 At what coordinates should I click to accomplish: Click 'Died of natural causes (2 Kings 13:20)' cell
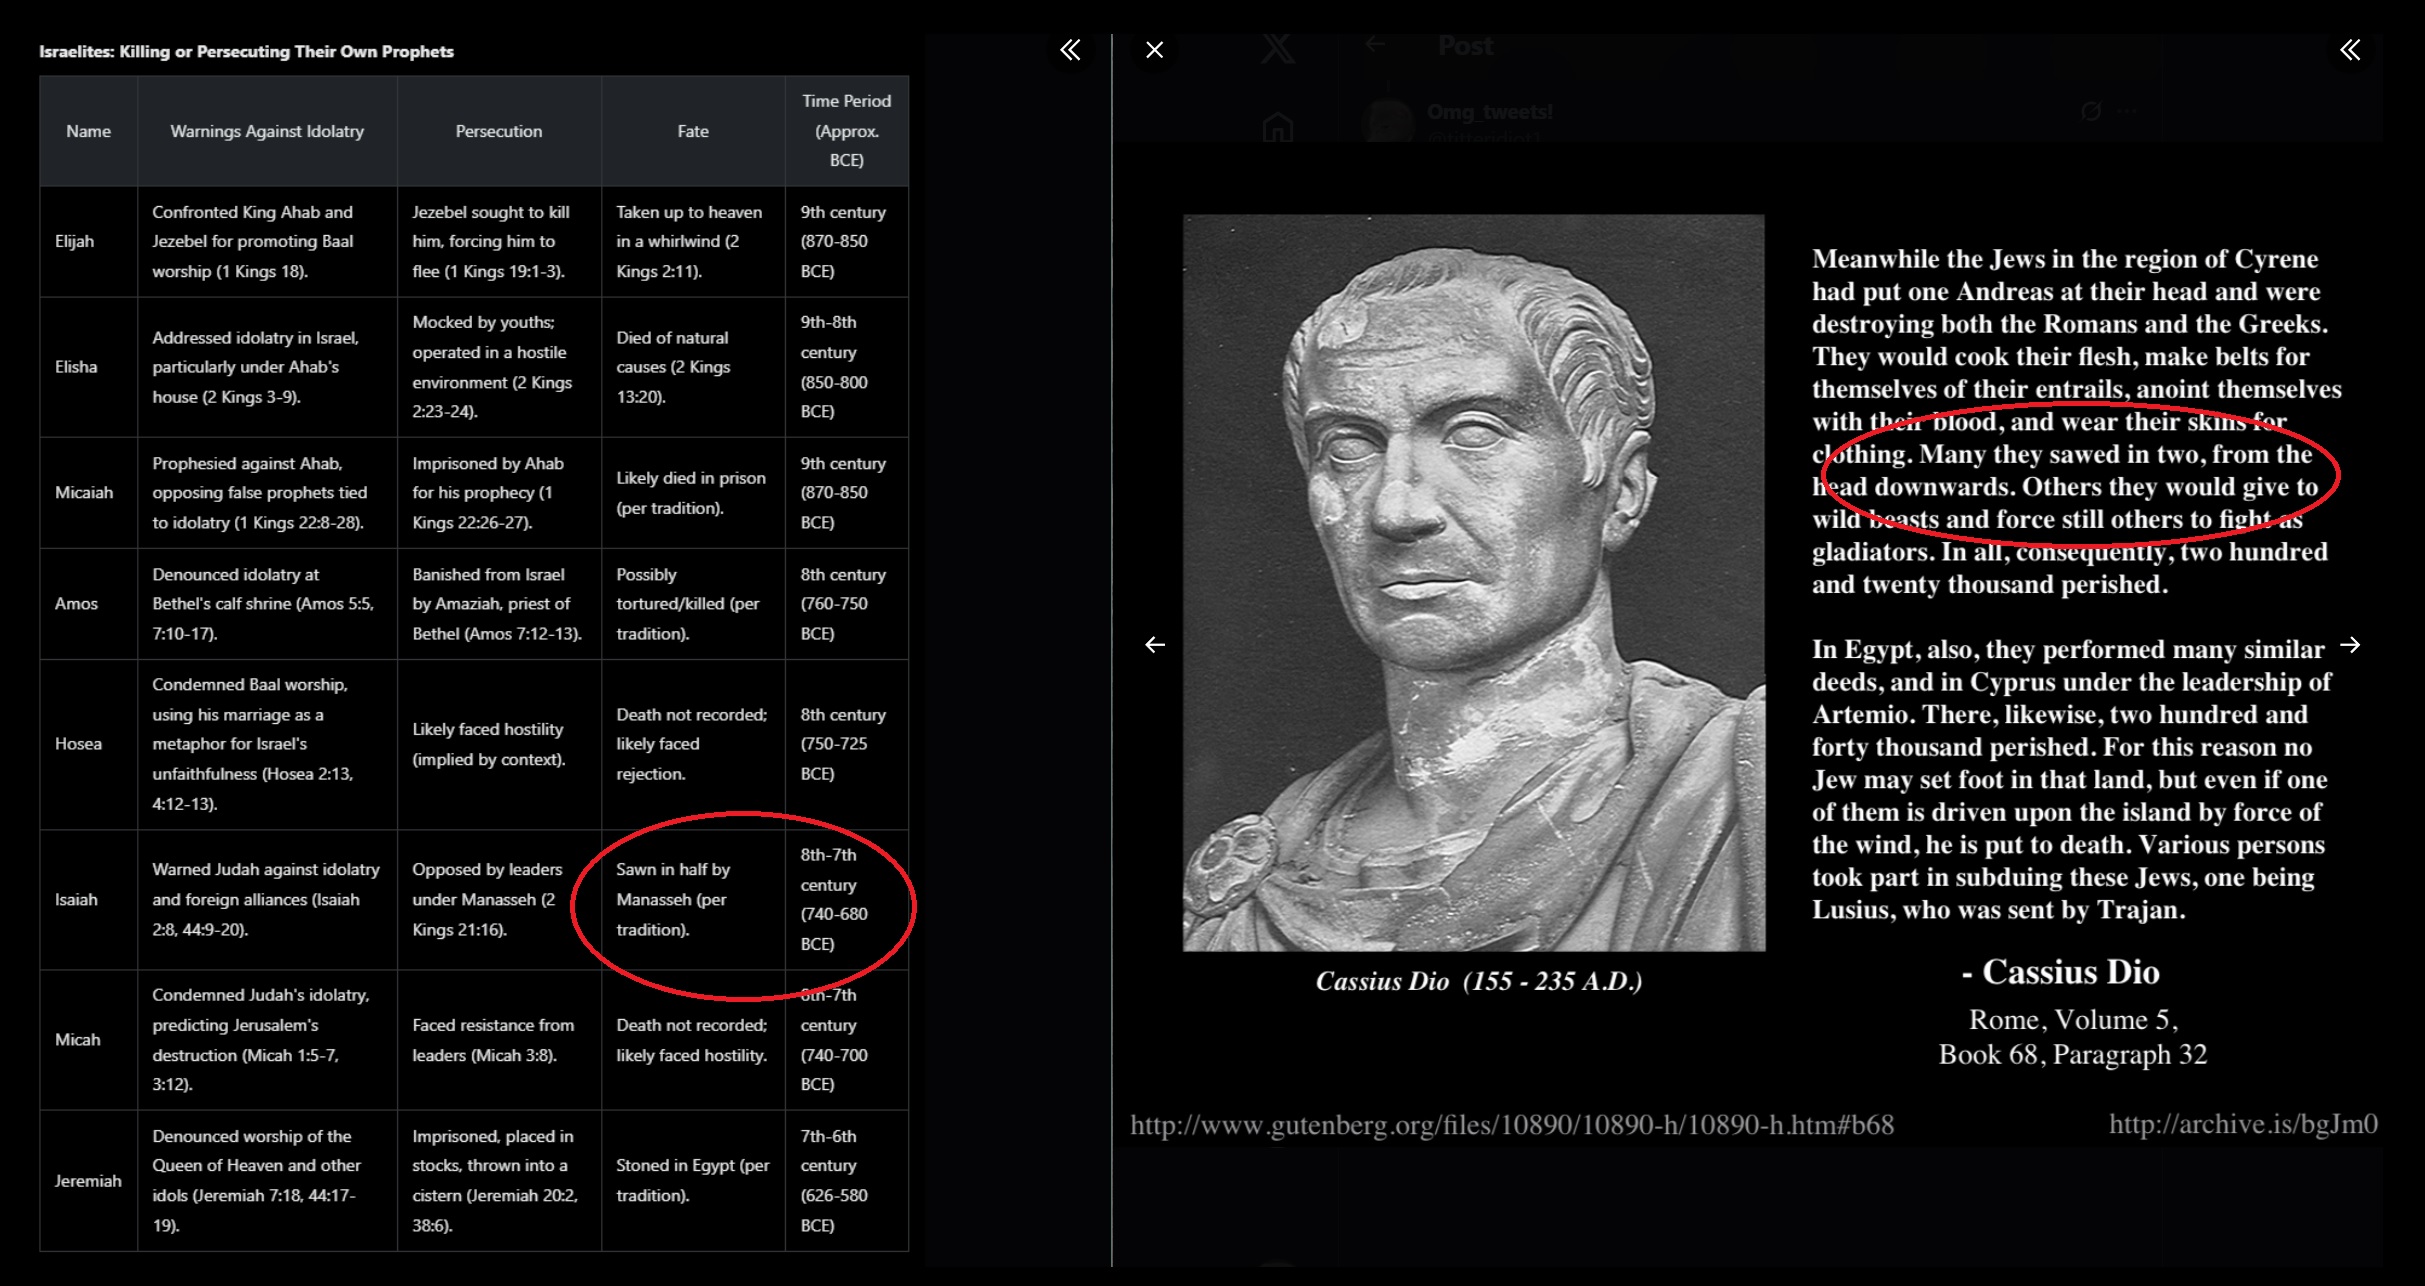693,367
